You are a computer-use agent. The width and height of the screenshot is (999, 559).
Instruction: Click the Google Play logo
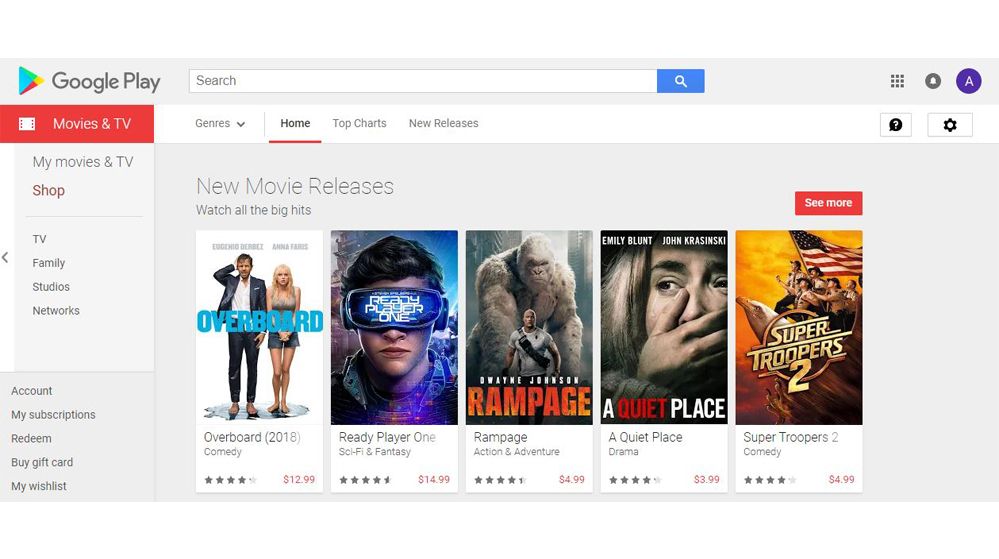pos(89,81)
